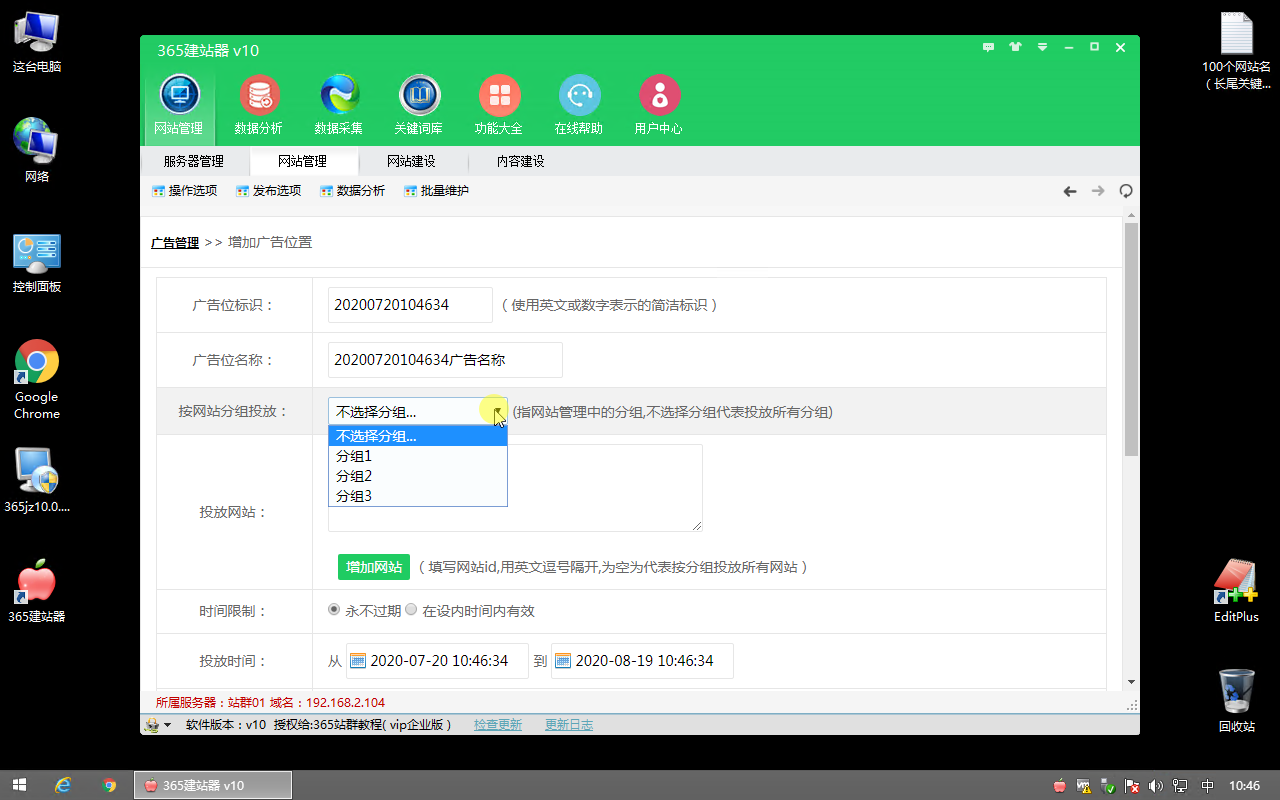The height and width of the screenshot is (800, 1280).
Task: Open the 更新日志 link
Action: coord(569,725)
